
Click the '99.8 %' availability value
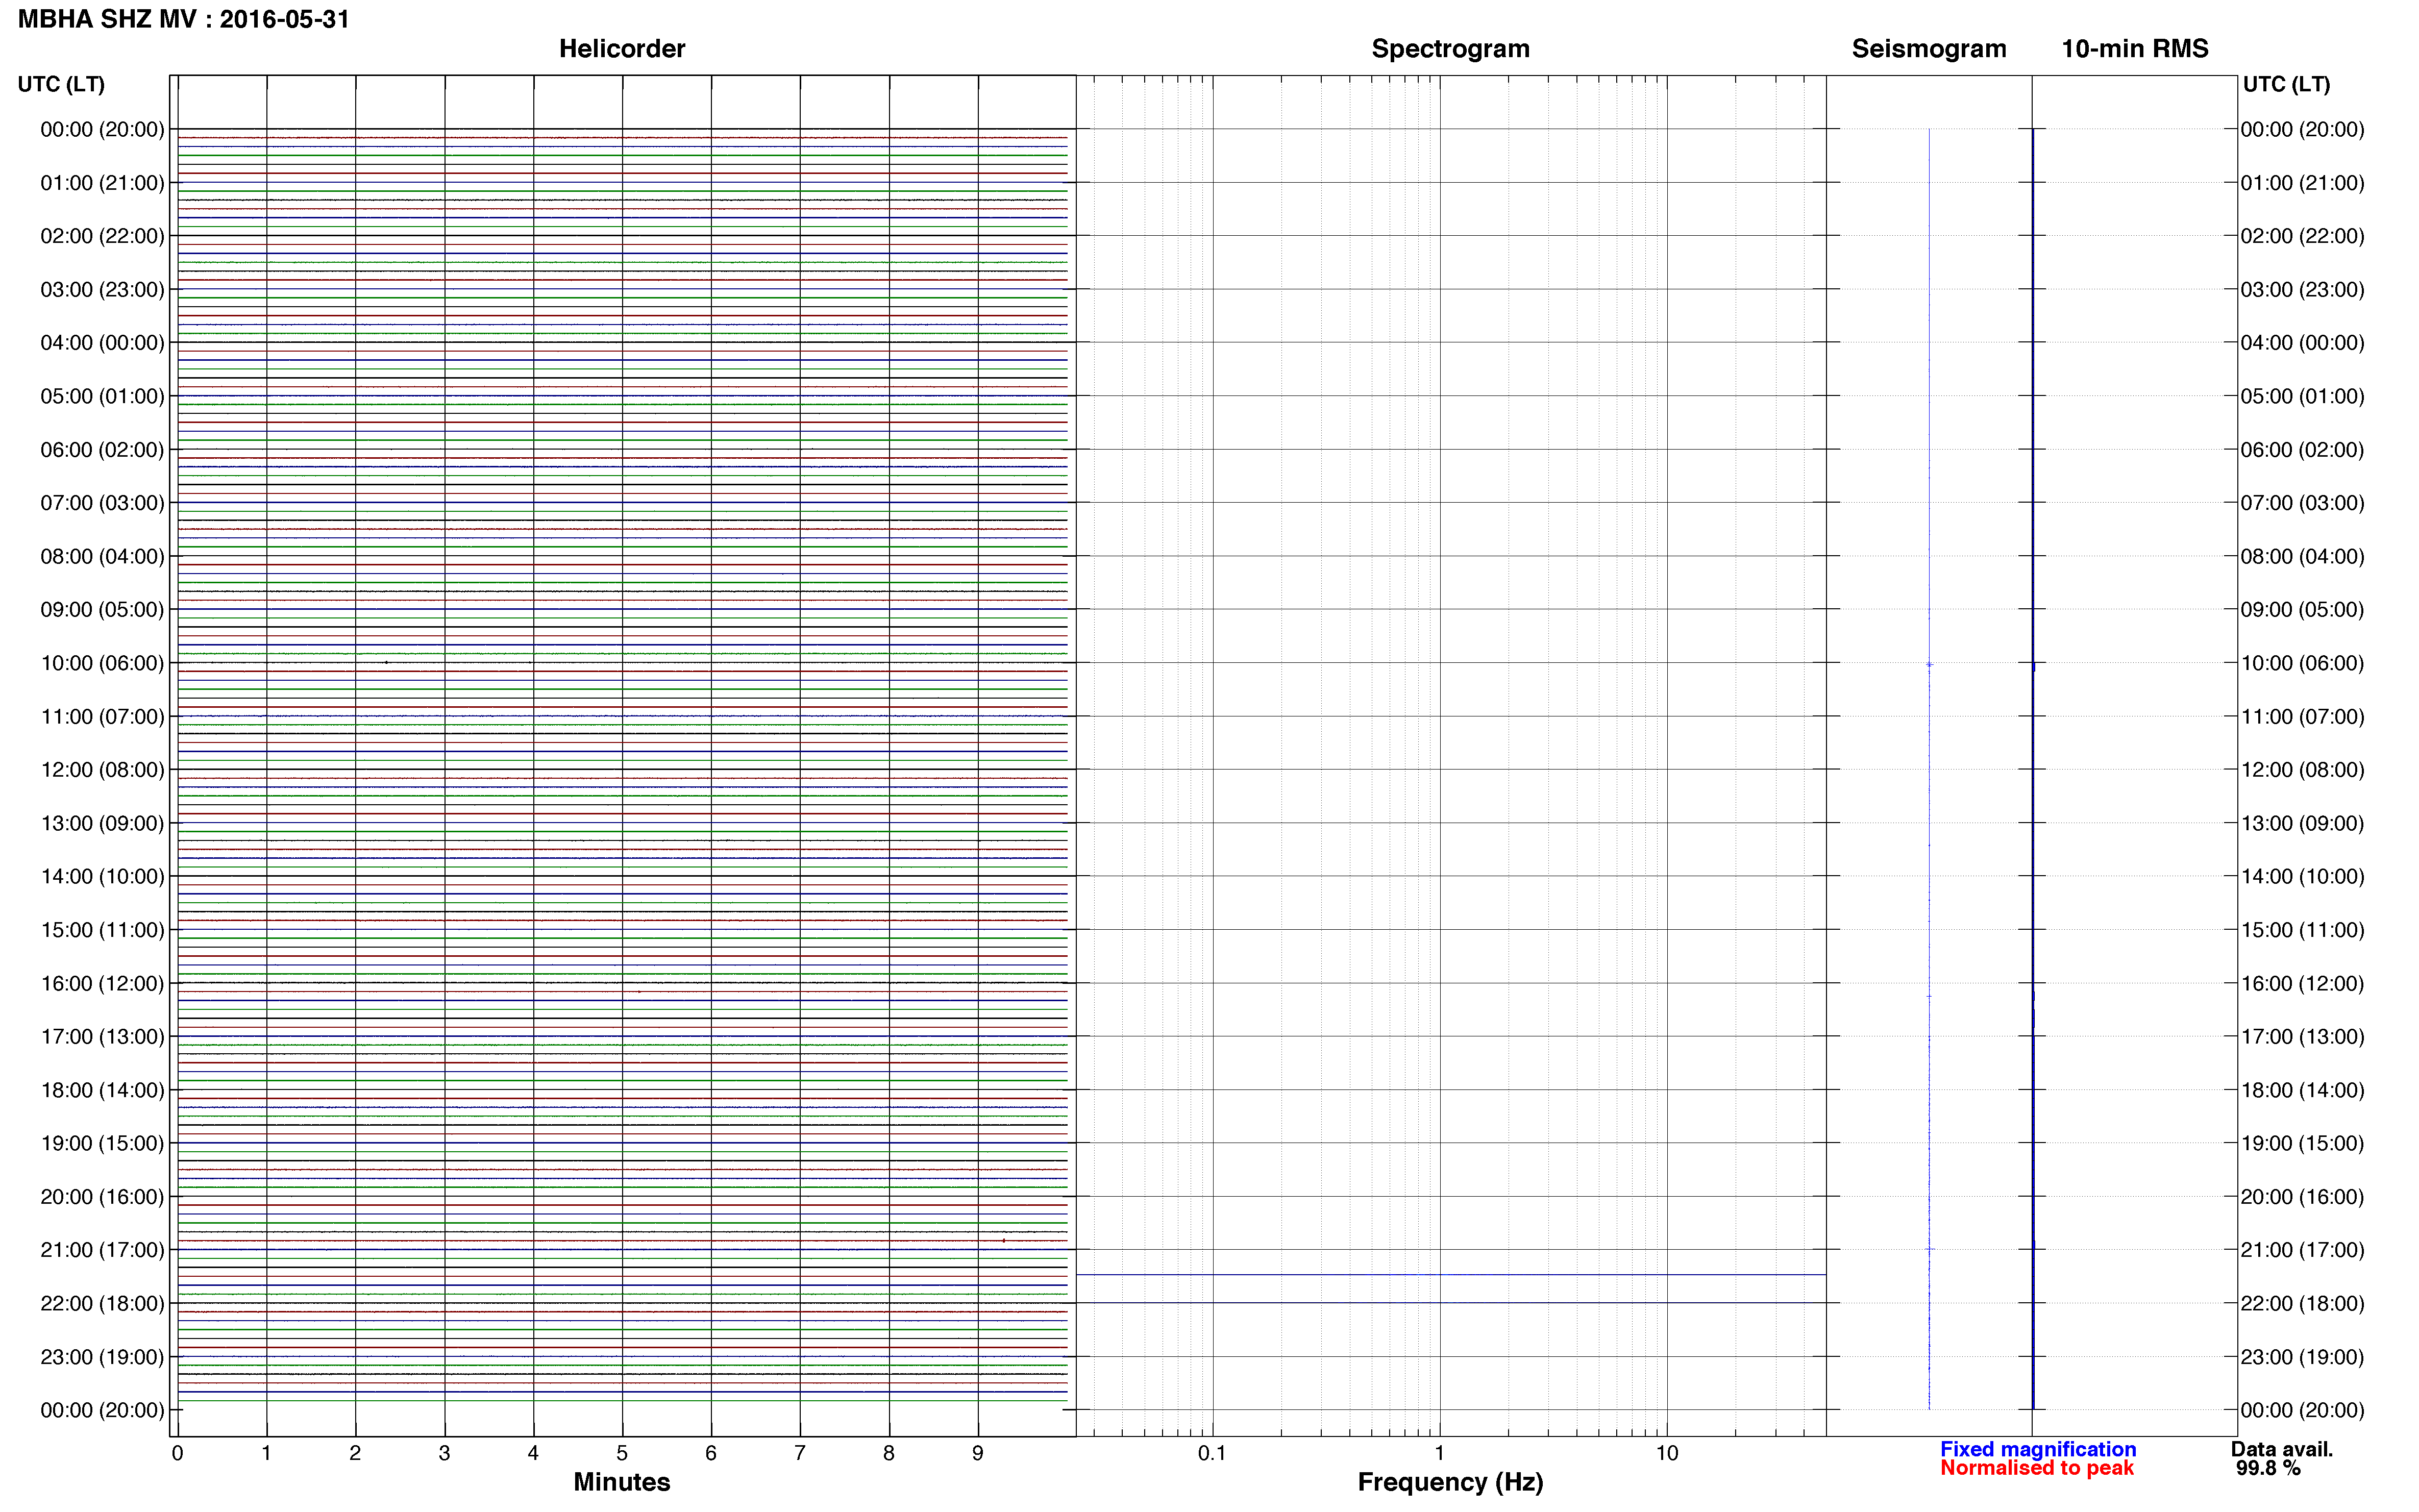[2269, 1468]
